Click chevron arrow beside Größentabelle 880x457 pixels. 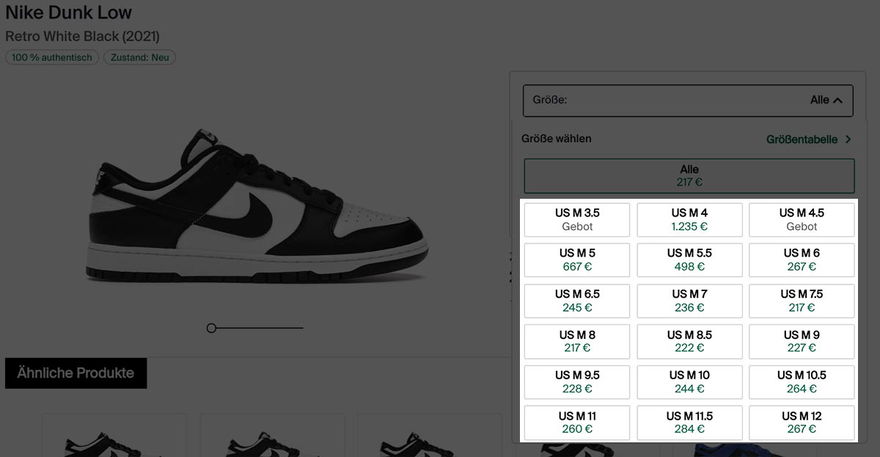[x=848, y=139]
